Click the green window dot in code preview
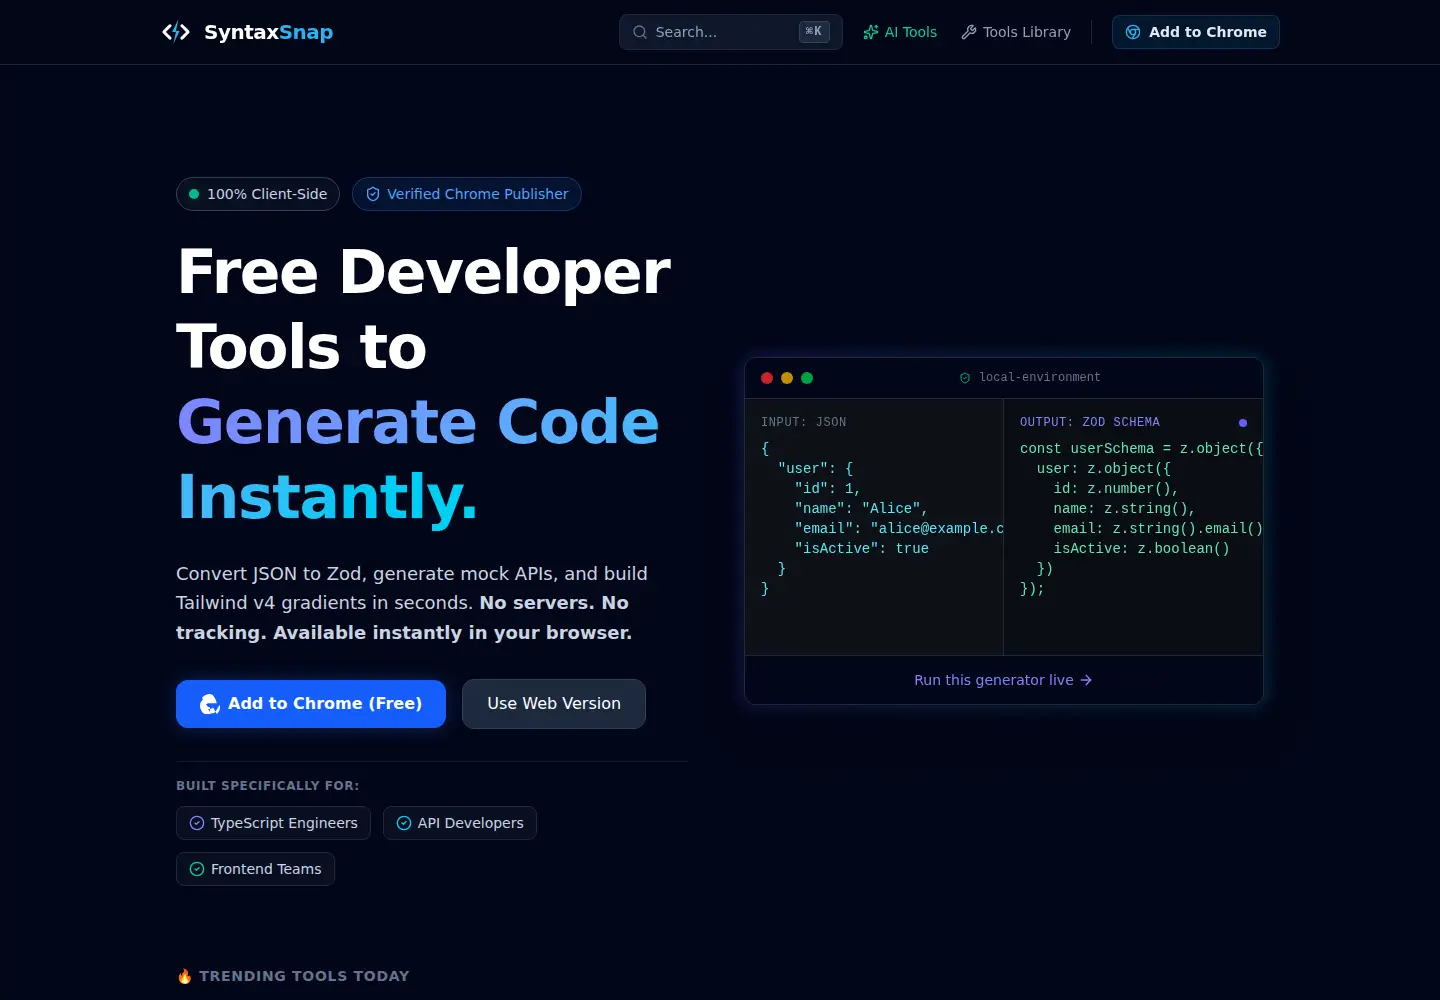 807,378
